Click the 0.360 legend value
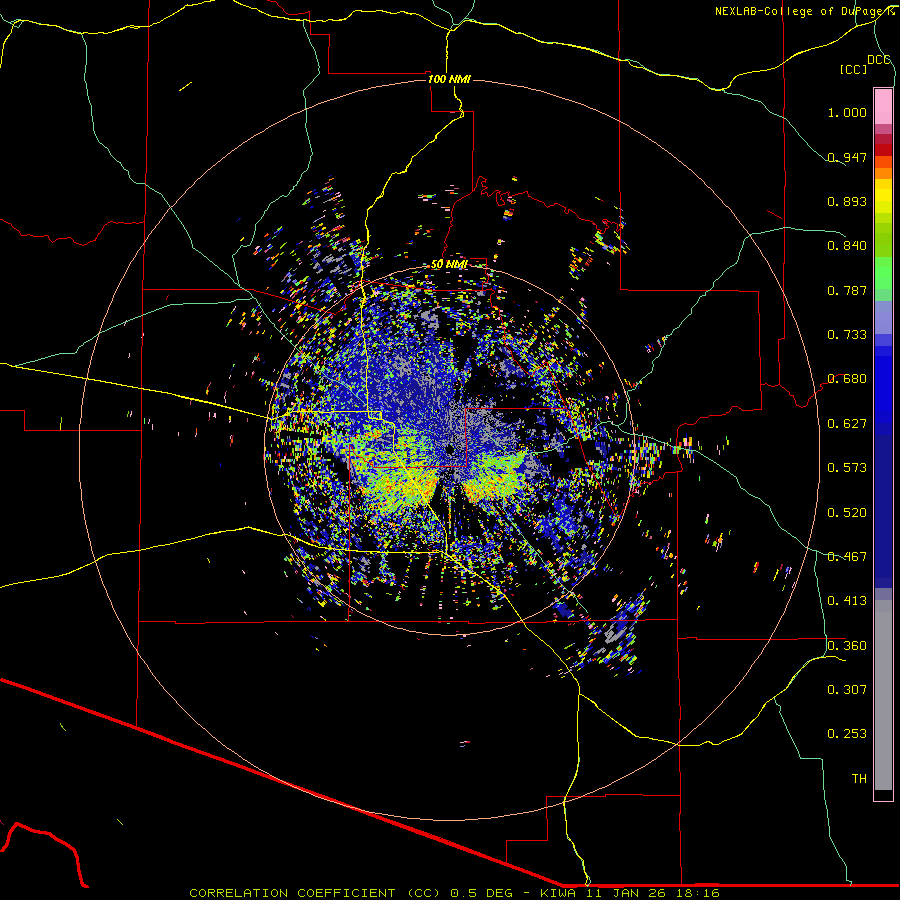This screenshot has width=900, height=900. click(847, 646)
